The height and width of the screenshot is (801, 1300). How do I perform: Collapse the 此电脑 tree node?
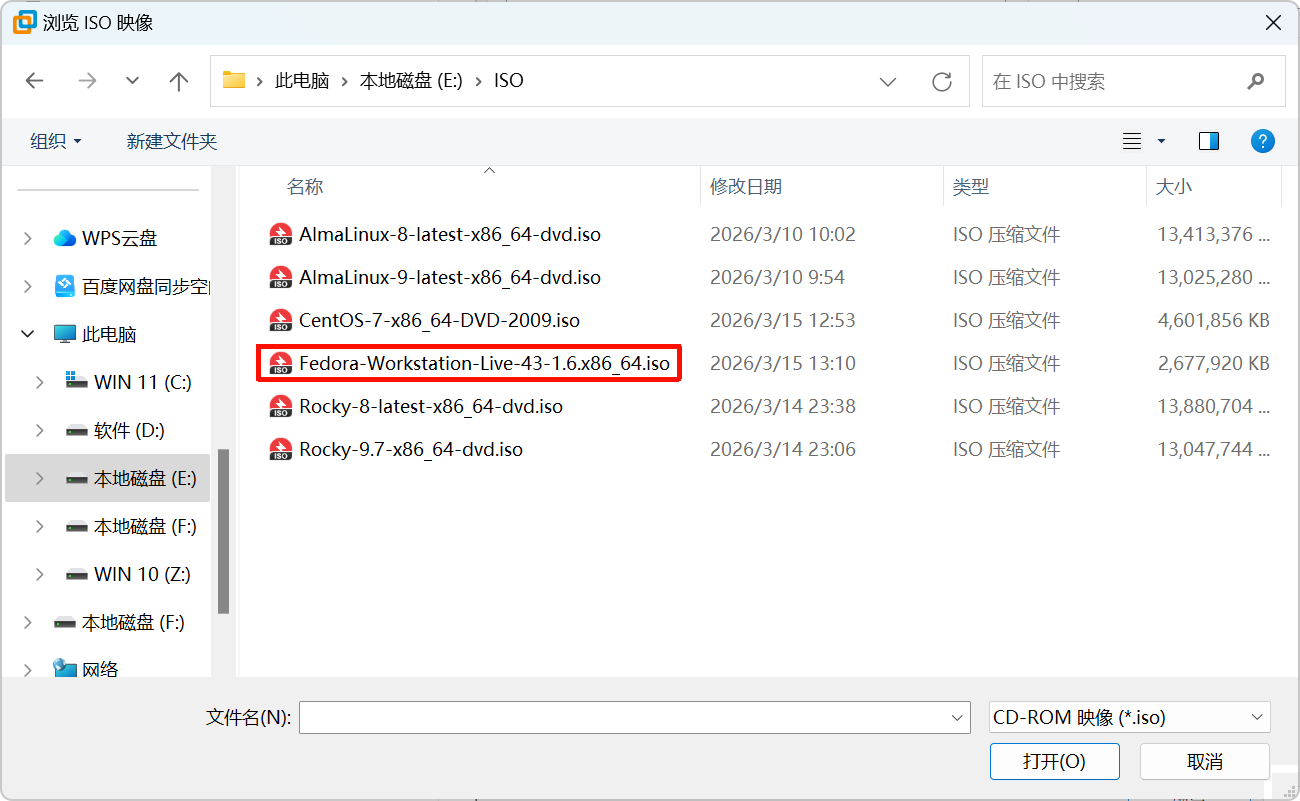(x=28, y=334)
